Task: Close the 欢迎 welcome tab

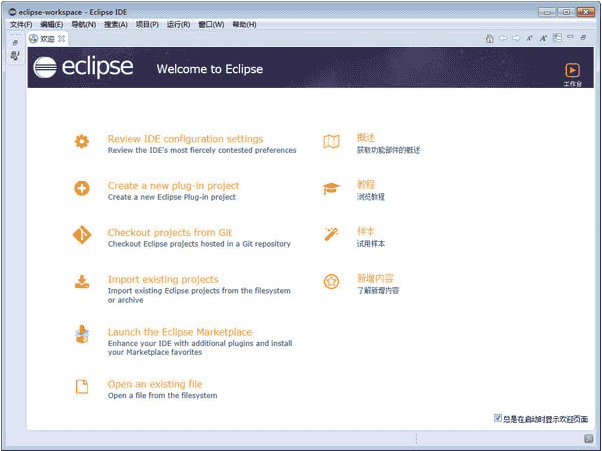Action: (x=63, y=39)
